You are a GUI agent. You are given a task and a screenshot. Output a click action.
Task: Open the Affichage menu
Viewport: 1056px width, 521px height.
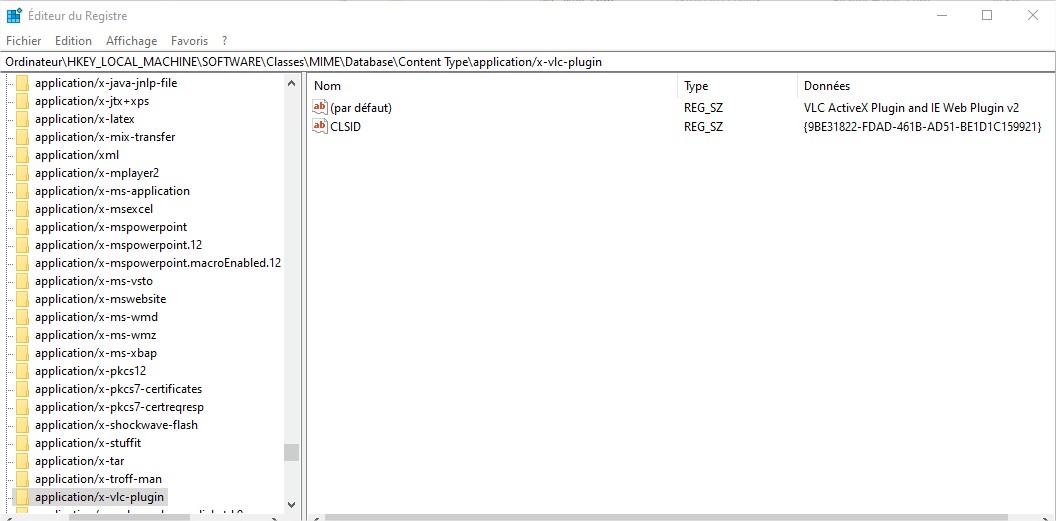click(x=131, y=41)
